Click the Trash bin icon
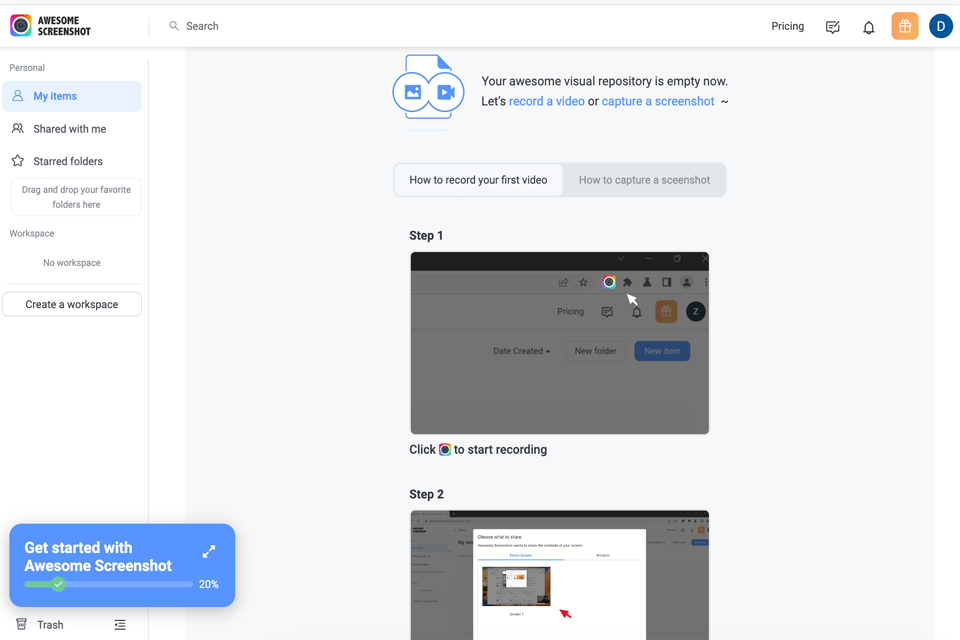 (21, 624)
